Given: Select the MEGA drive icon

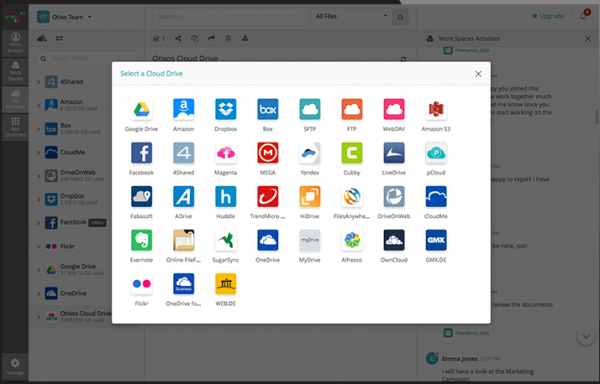Looking at the screenshot, I should (x=267, y=153).
